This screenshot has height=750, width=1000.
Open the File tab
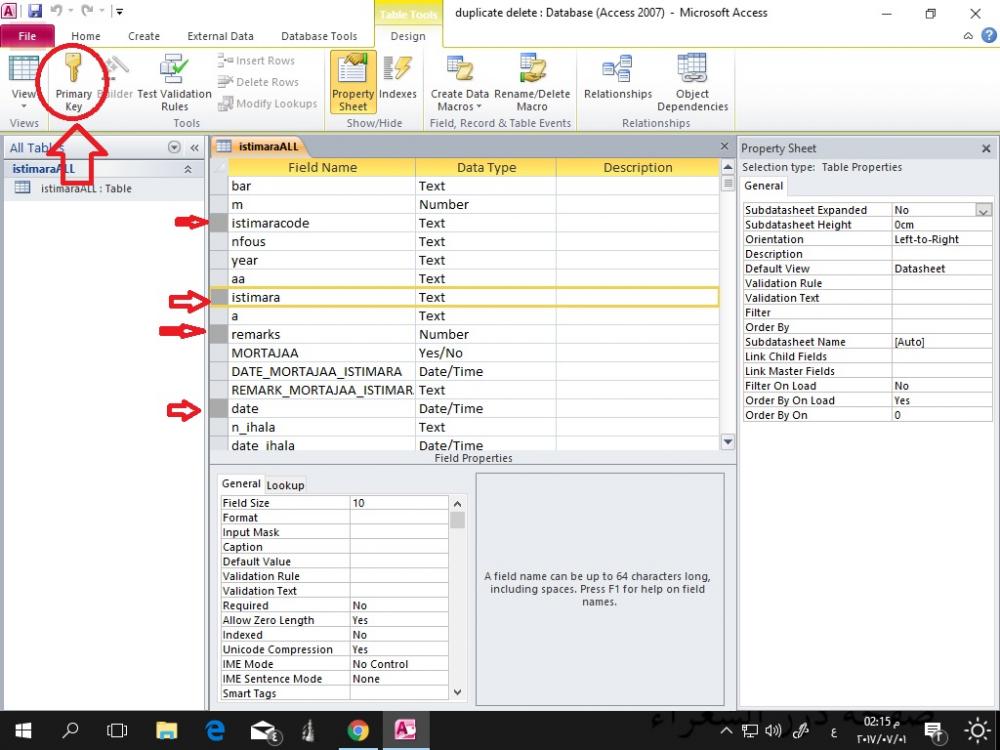tap(27, 36)
